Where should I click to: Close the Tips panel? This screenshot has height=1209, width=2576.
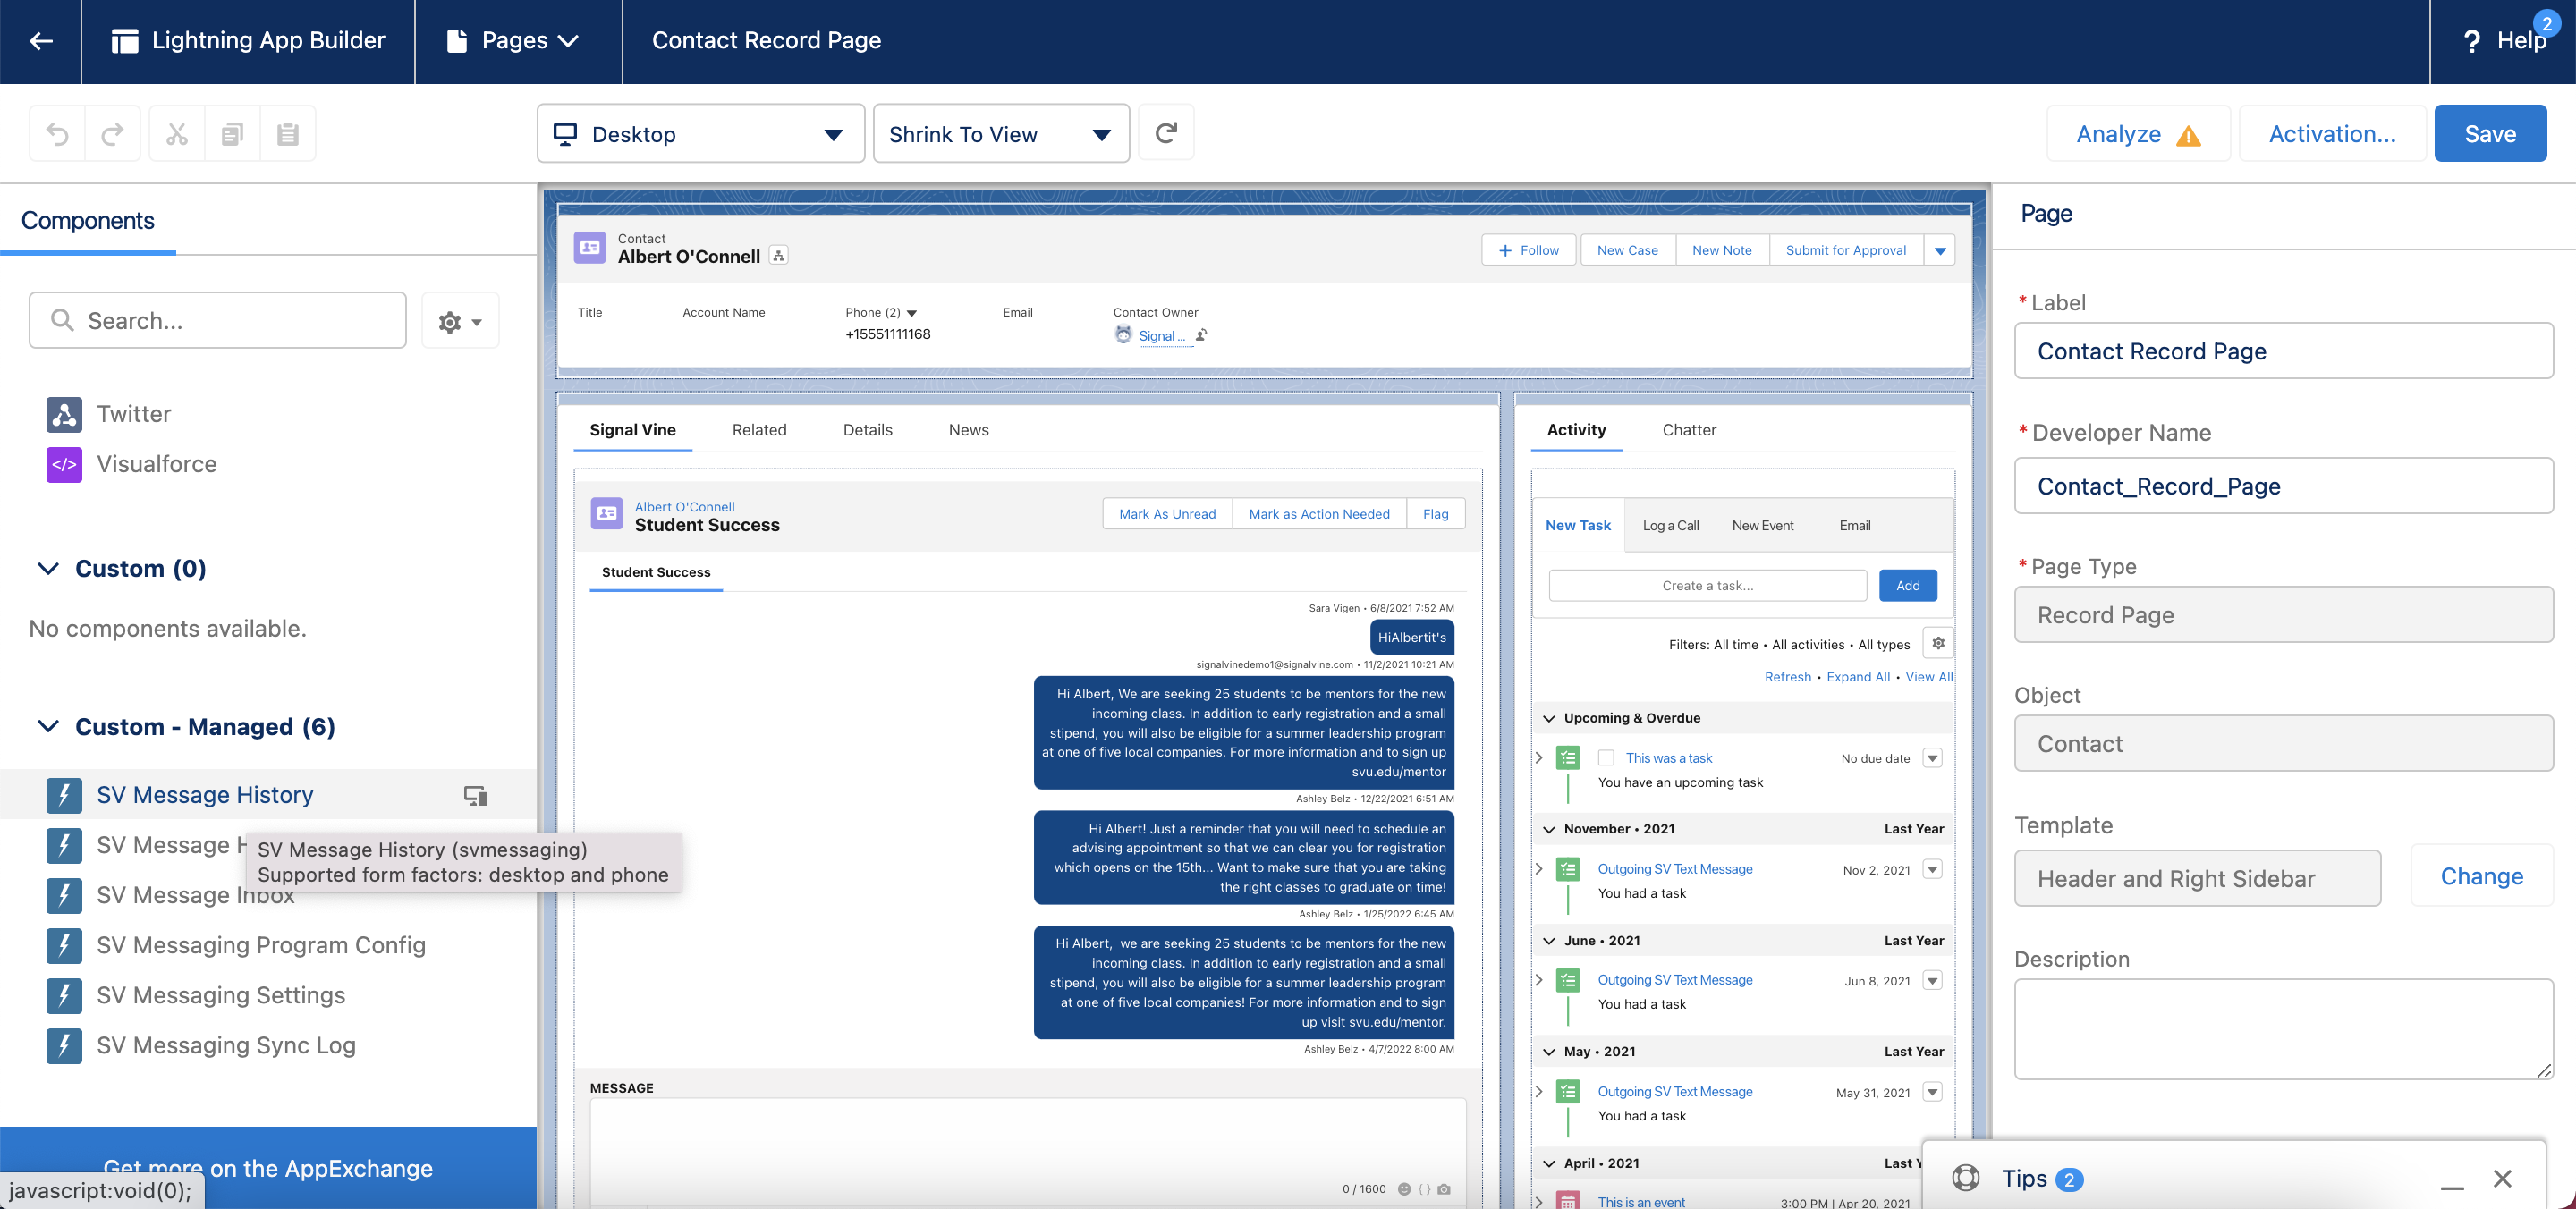tap(2502, 1178)
